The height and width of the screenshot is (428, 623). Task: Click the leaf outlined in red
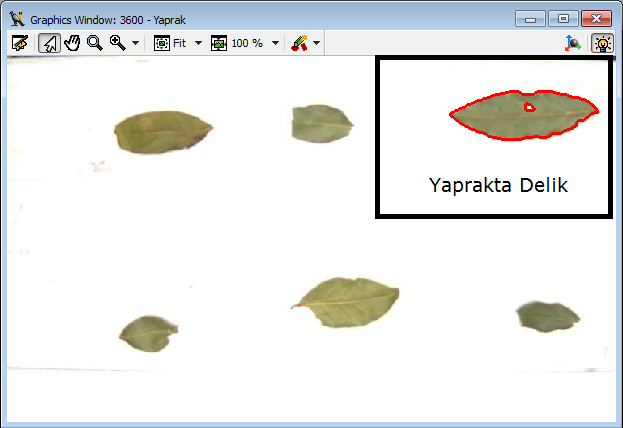[524, 115]
